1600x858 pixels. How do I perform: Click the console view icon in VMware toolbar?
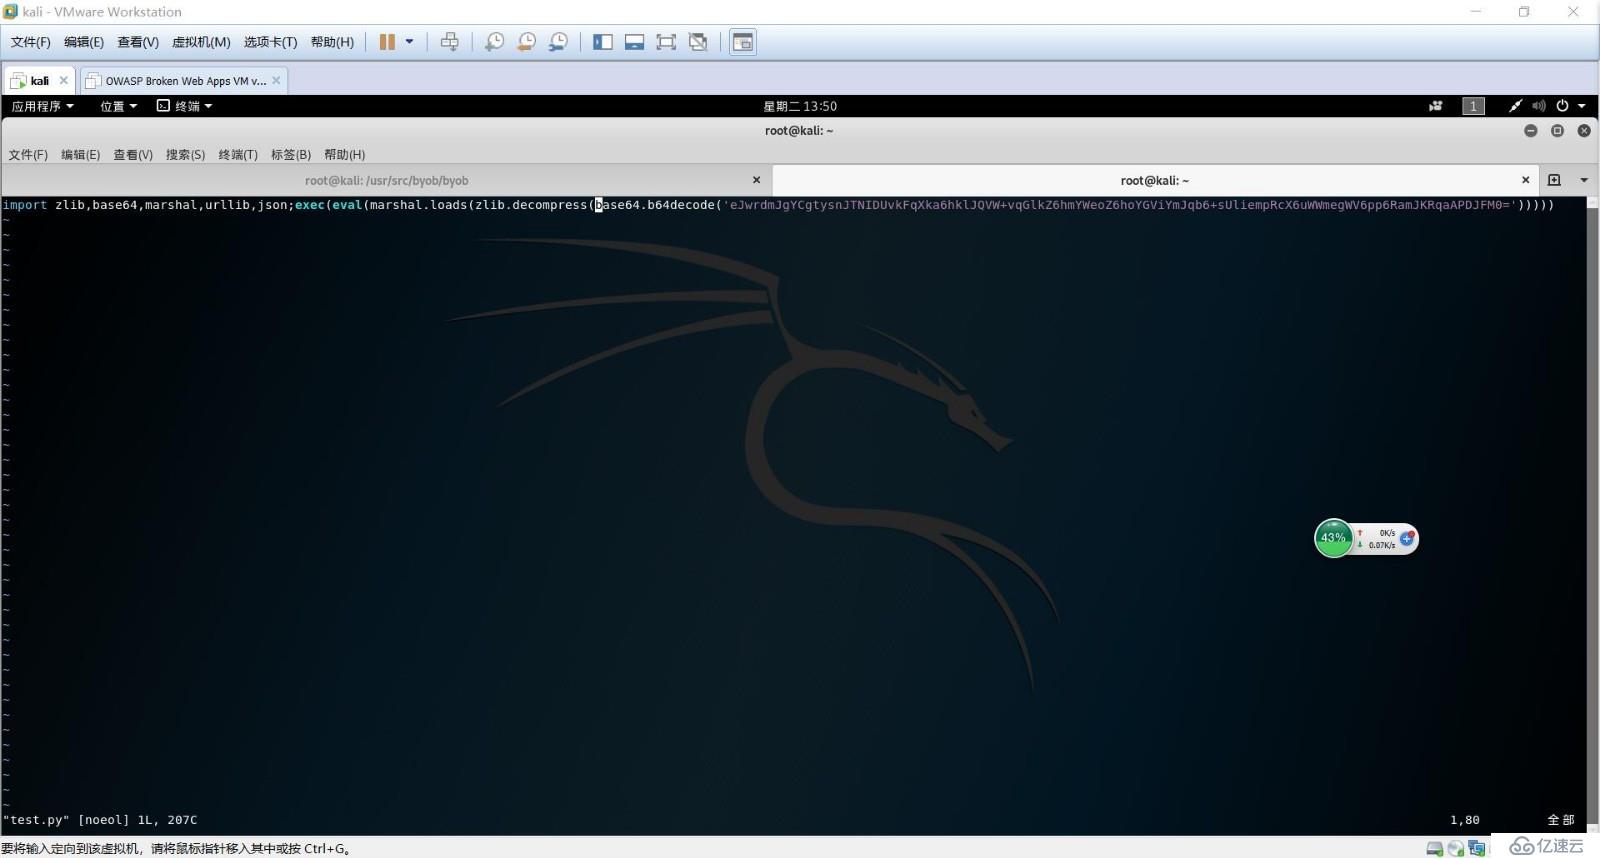743,42
